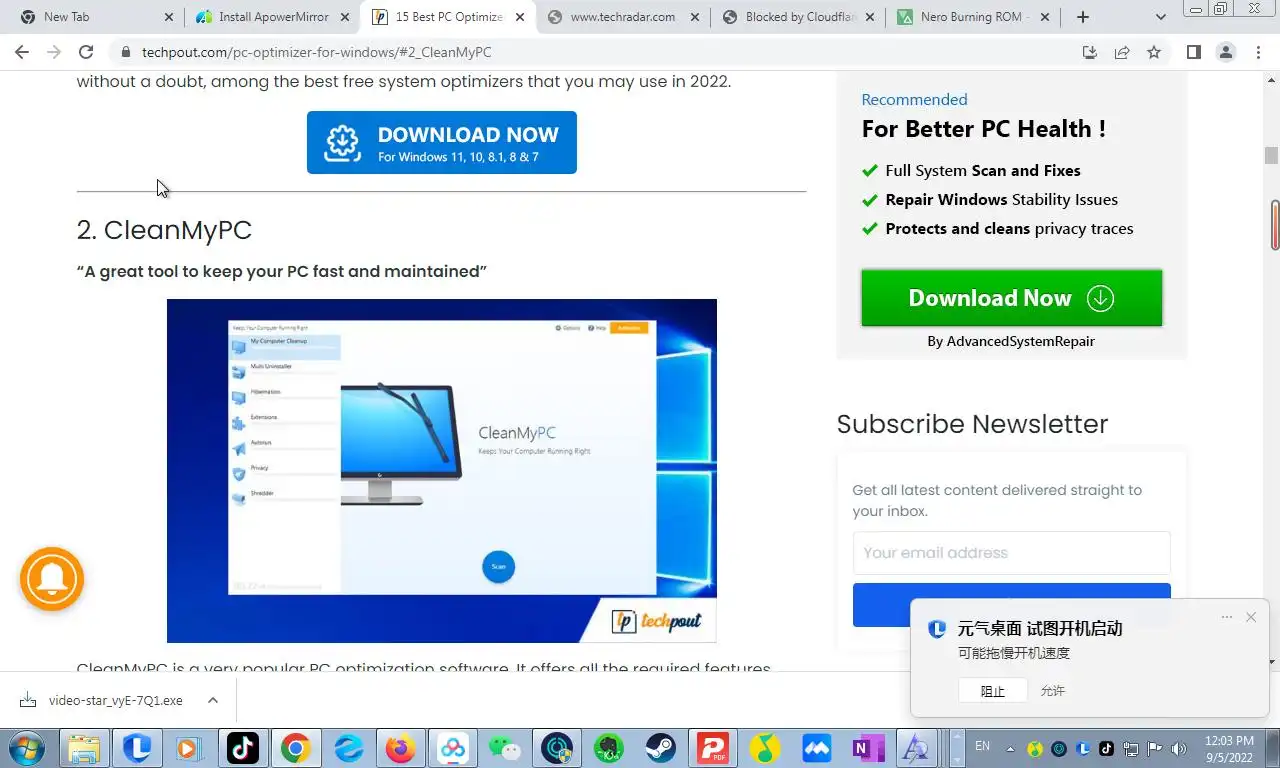Click the volume speaker tray icon

pyautogui.click(x=1178, y=748)
